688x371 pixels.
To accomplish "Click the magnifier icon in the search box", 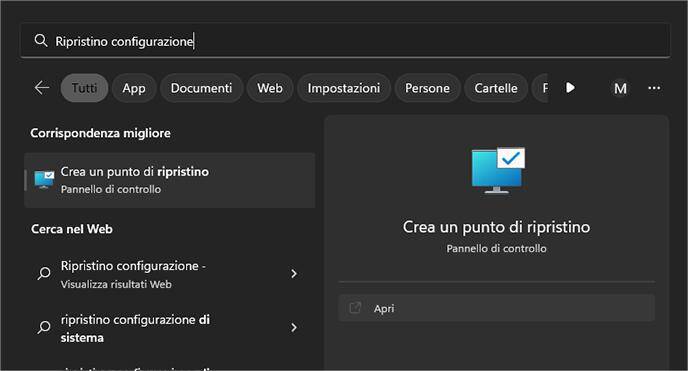I will [x=41, y=41].
